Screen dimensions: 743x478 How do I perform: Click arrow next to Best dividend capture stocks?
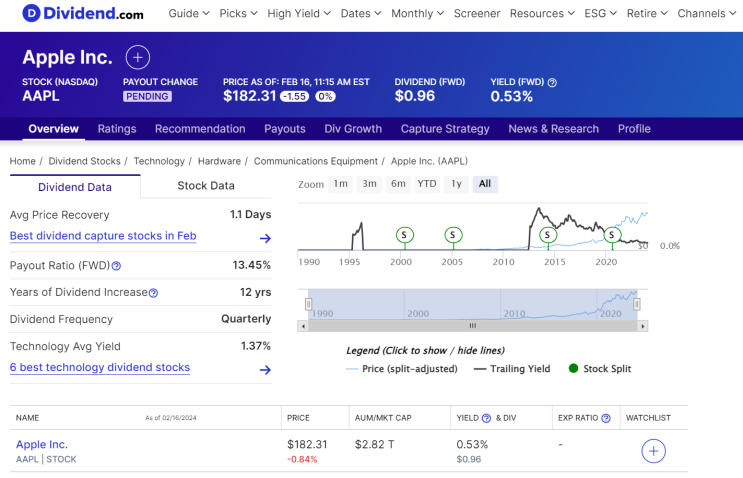pyautogui.click(x=265, y=238)
